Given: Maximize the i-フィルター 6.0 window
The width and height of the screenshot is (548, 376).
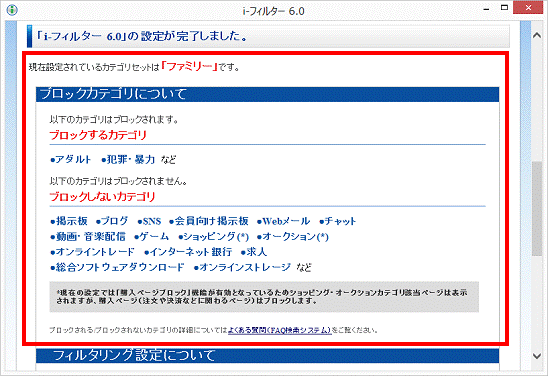Looking at the screenshot, I should (504, 8).
